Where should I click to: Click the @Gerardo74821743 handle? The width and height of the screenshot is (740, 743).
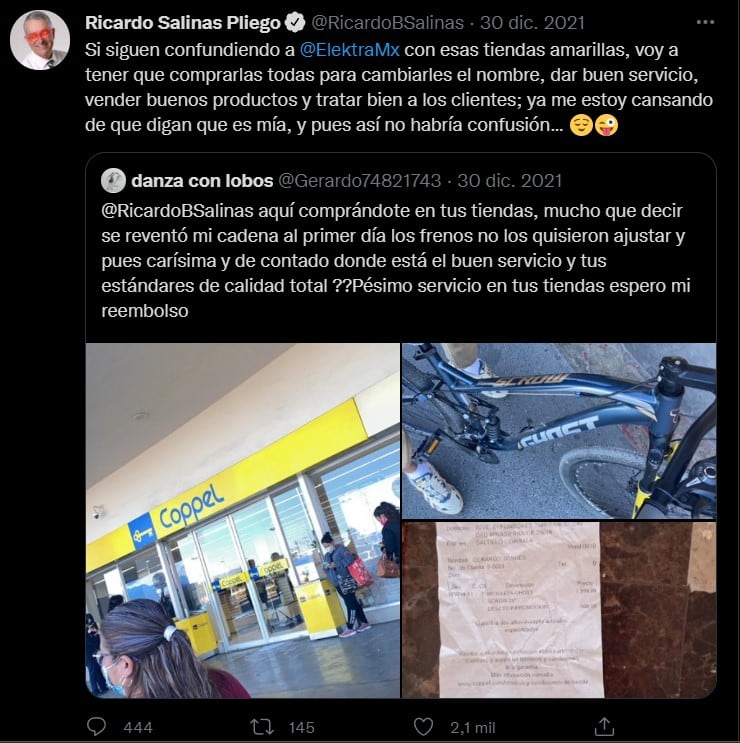pos(357,180)
